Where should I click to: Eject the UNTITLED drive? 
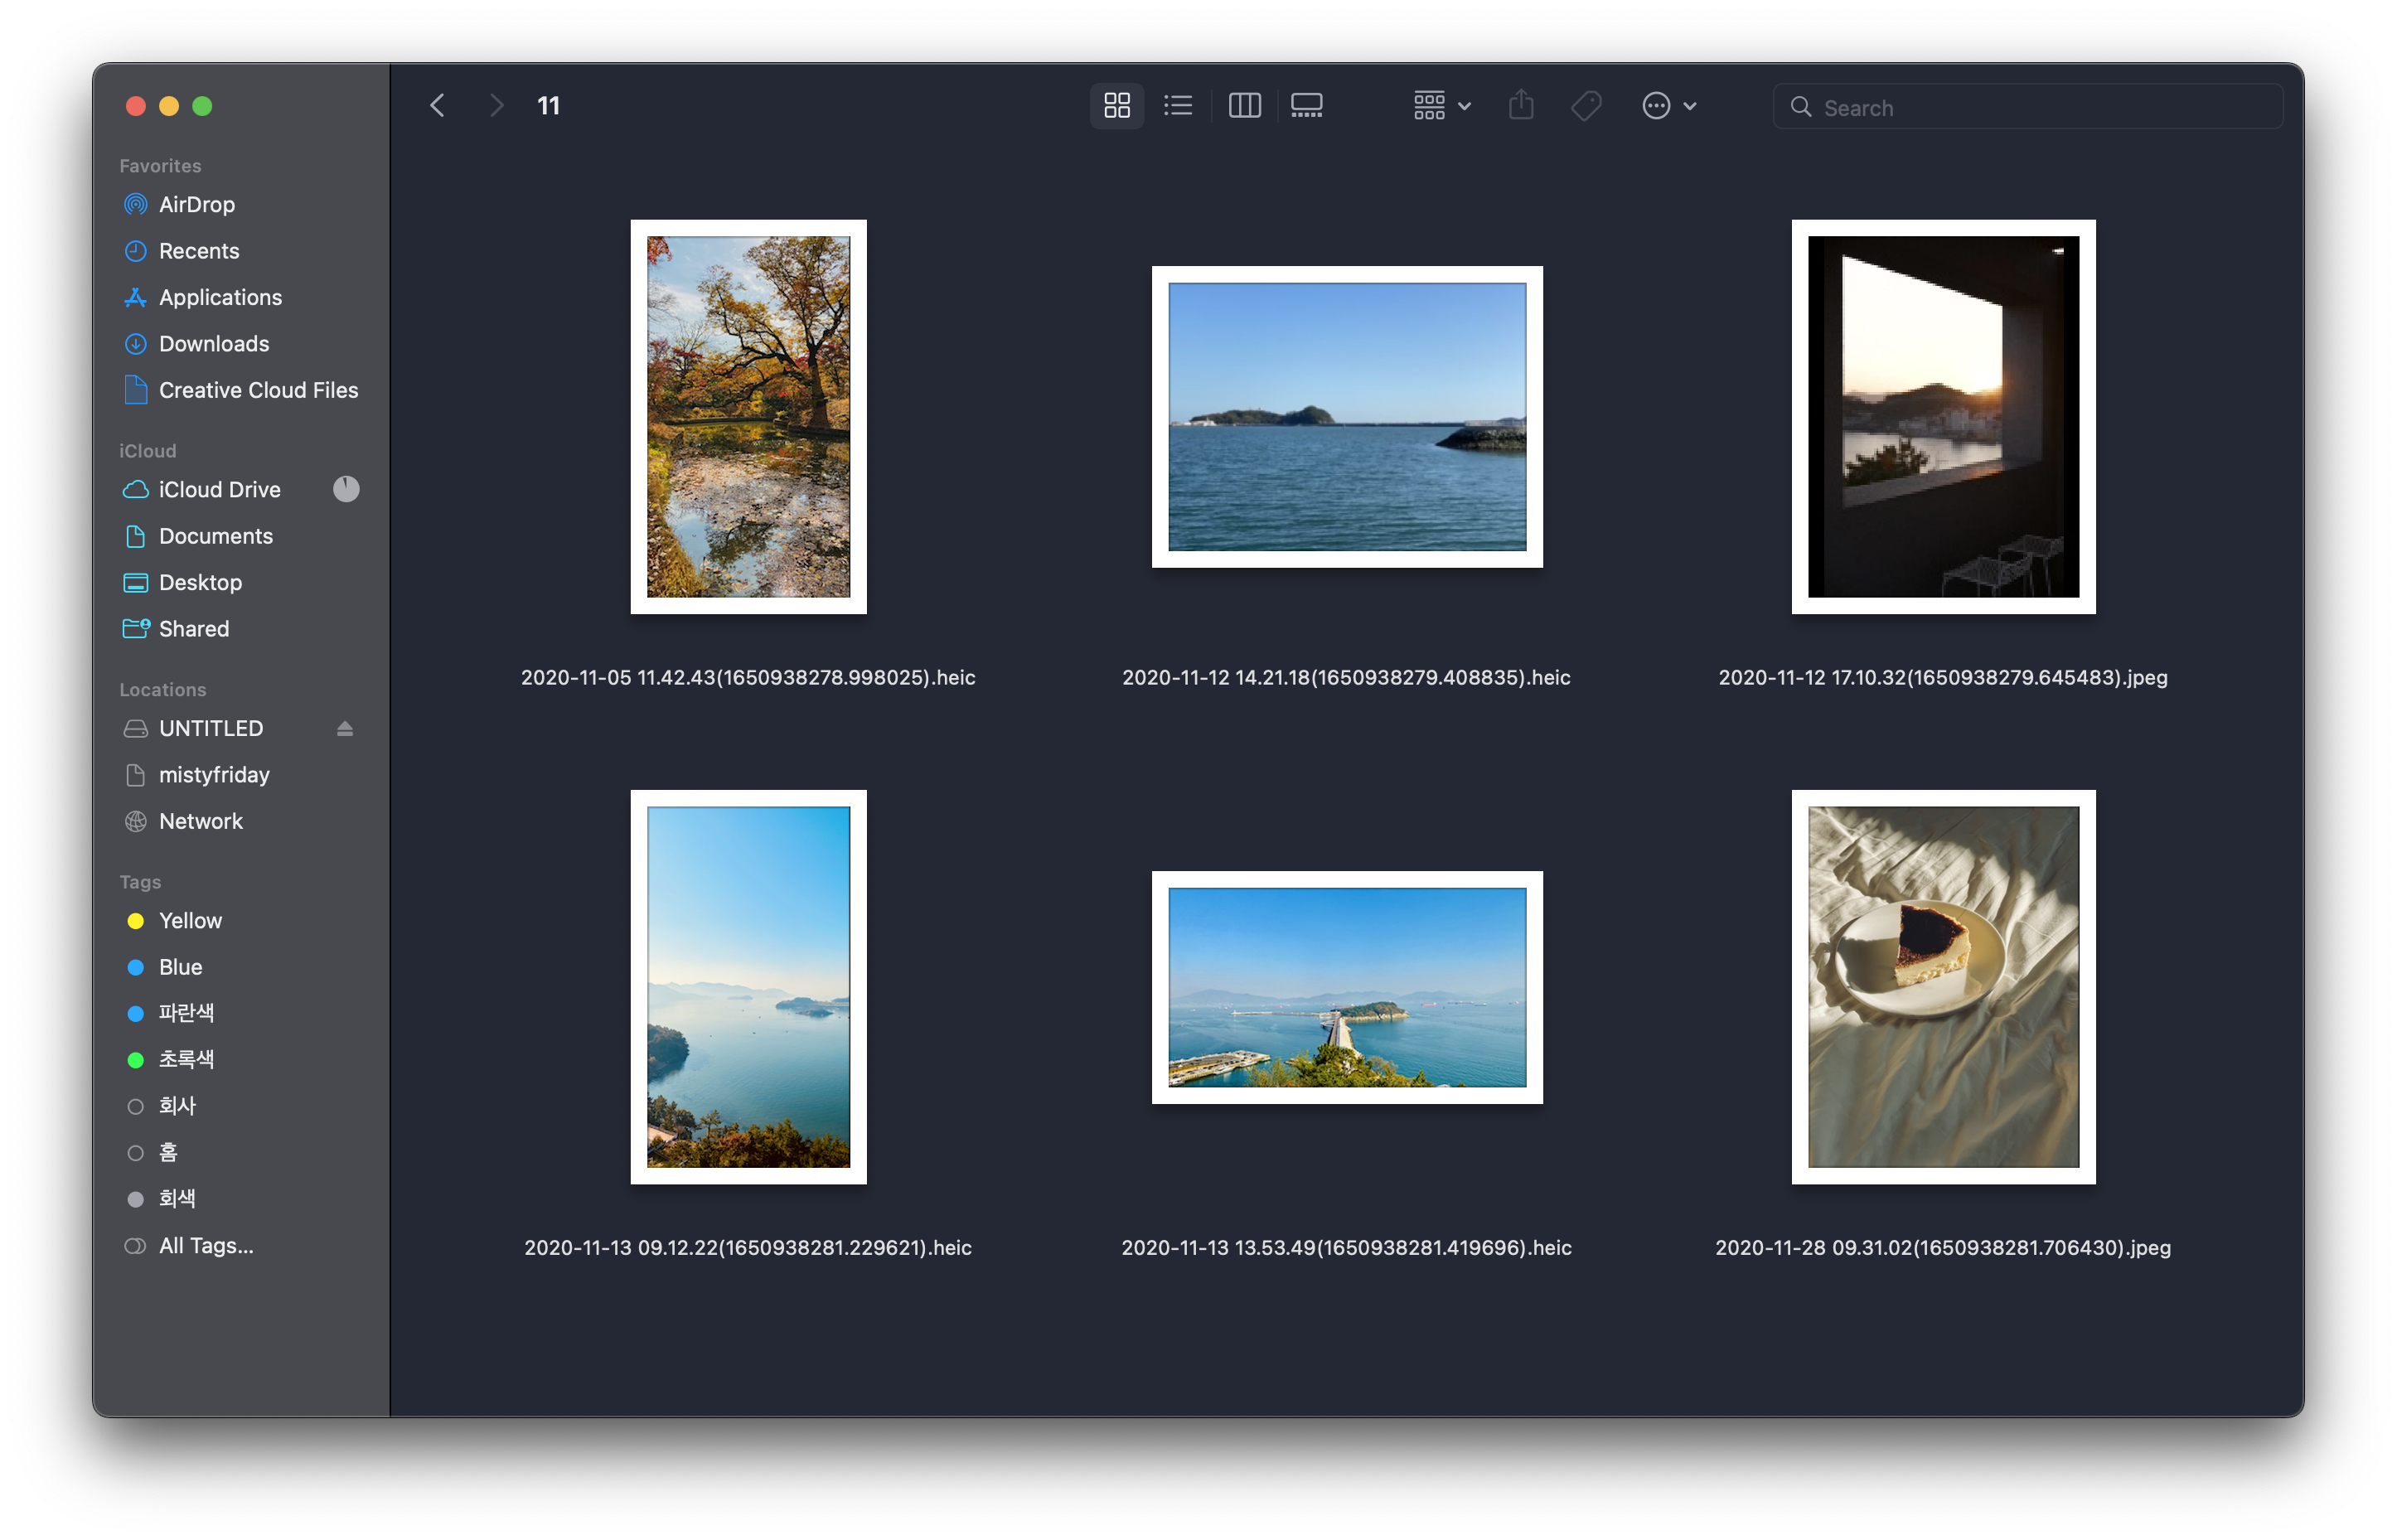pos(345,729)
